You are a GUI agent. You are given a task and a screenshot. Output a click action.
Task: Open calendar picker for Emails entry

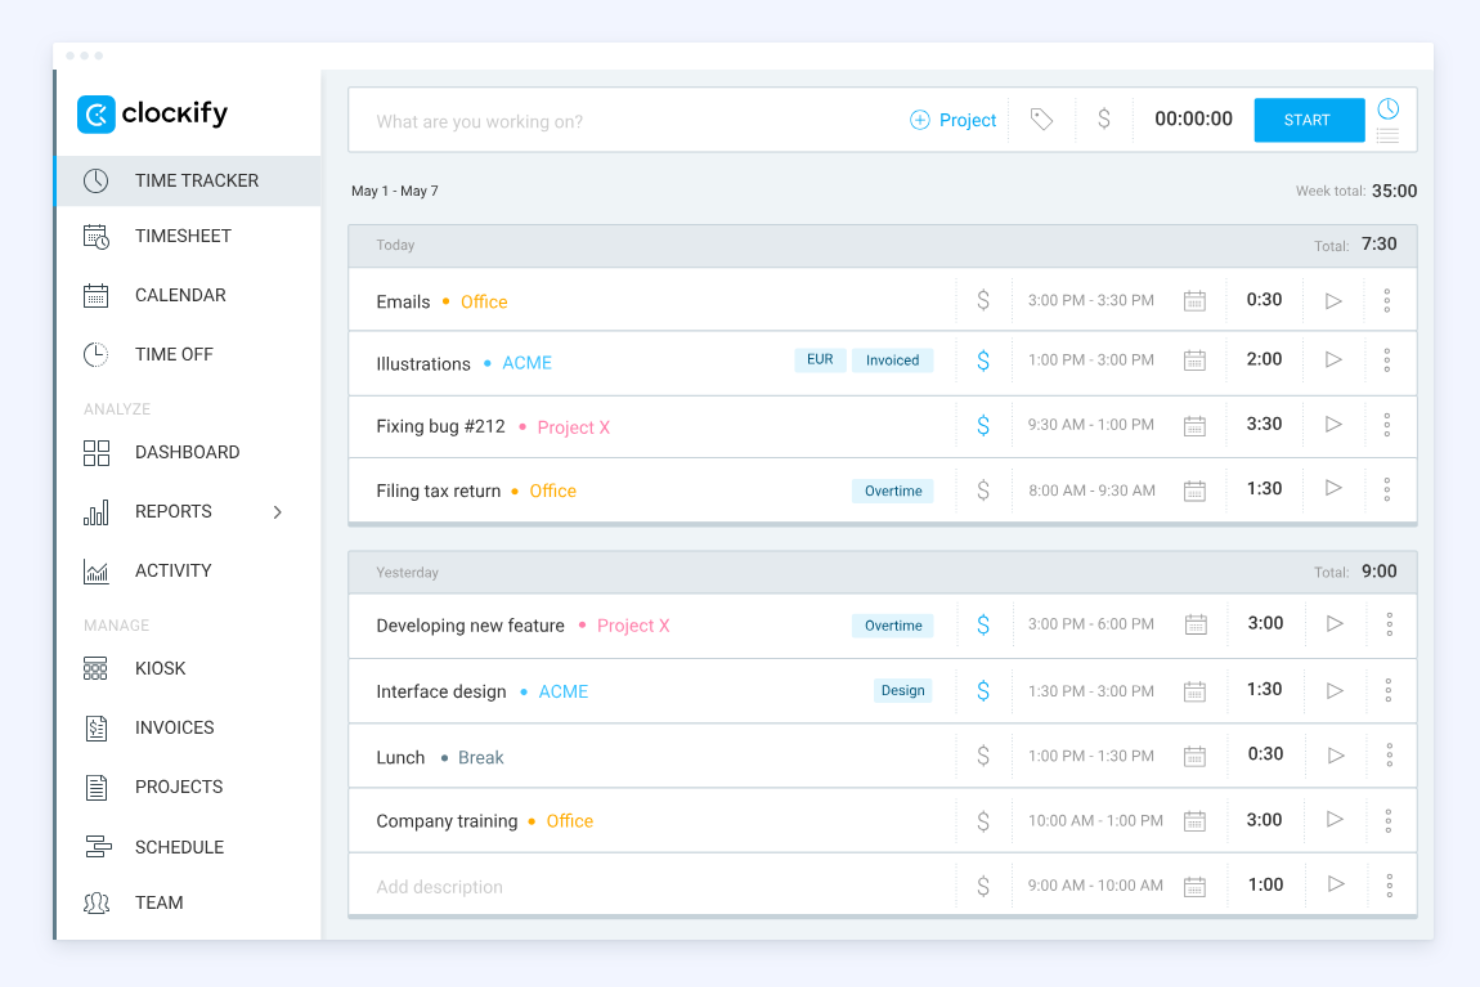1194,301
